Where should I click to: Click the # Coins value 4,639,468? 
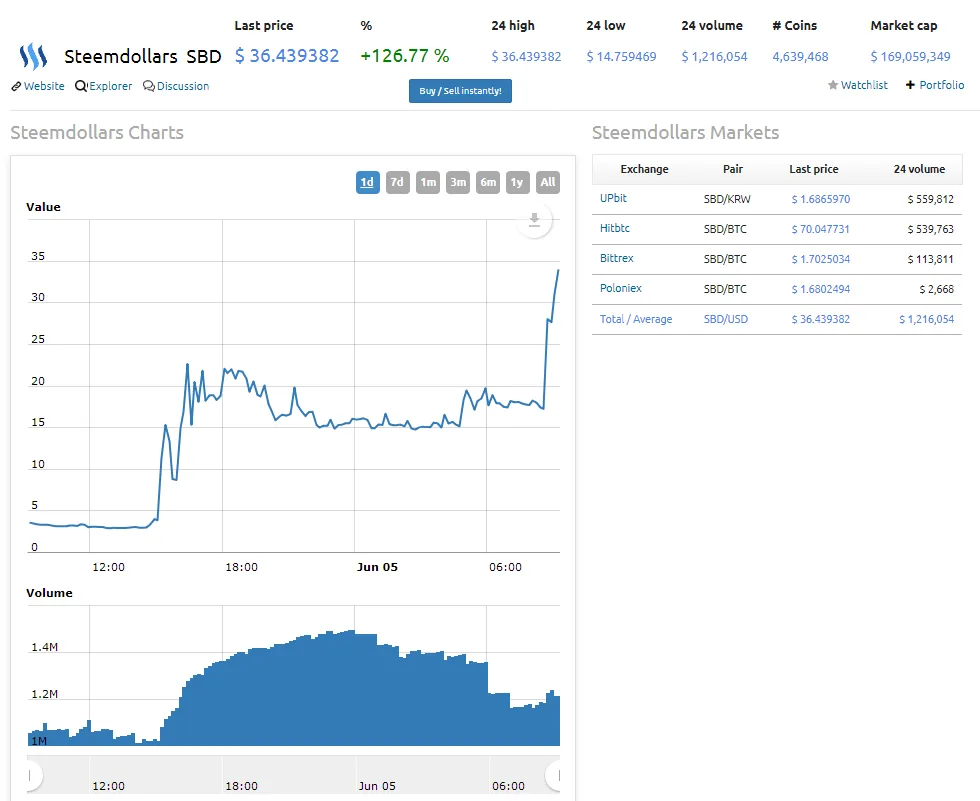[x=800, y=57]
